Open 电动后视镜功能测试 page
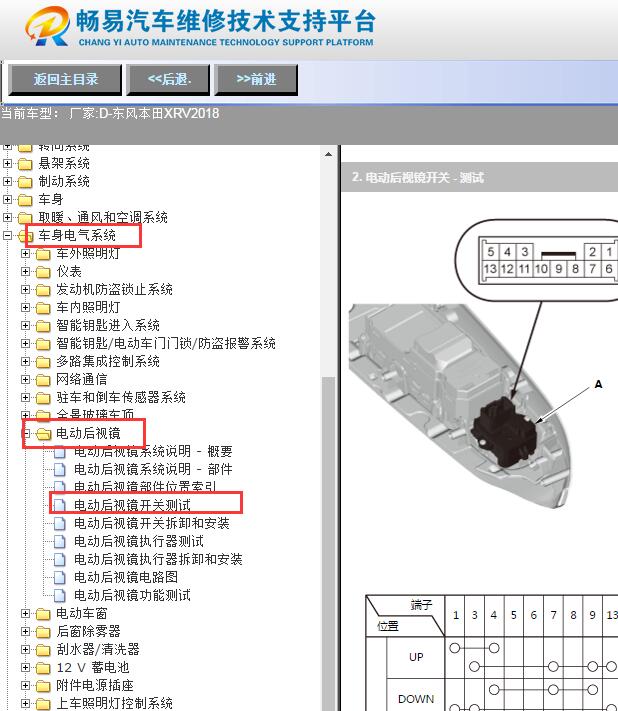This screenshot has height=711, width=618. tap(132, 595)
